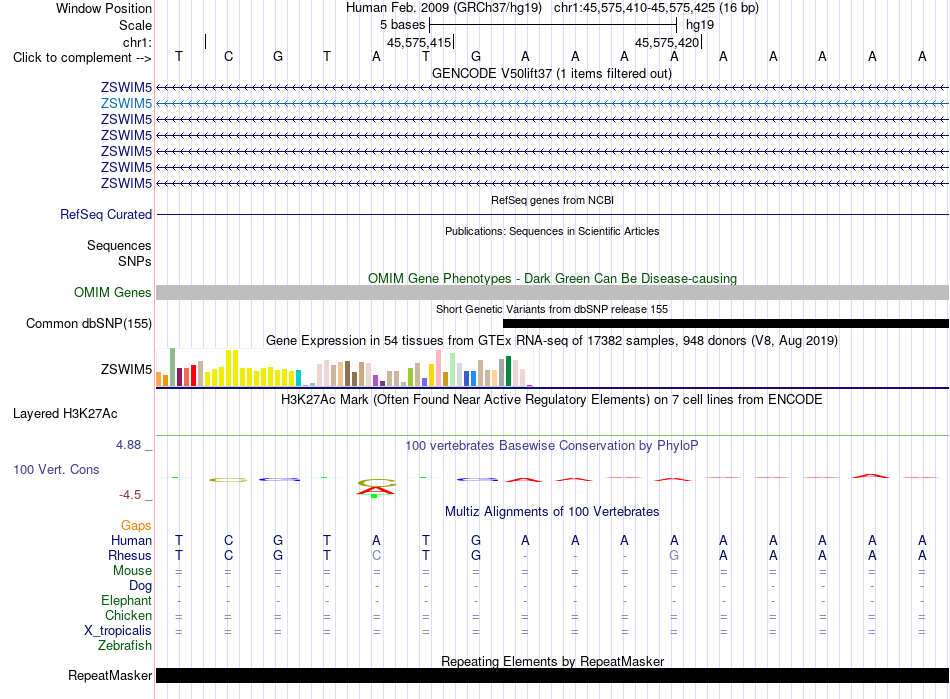Select the X_tropicalis species row label

[118, 631]
